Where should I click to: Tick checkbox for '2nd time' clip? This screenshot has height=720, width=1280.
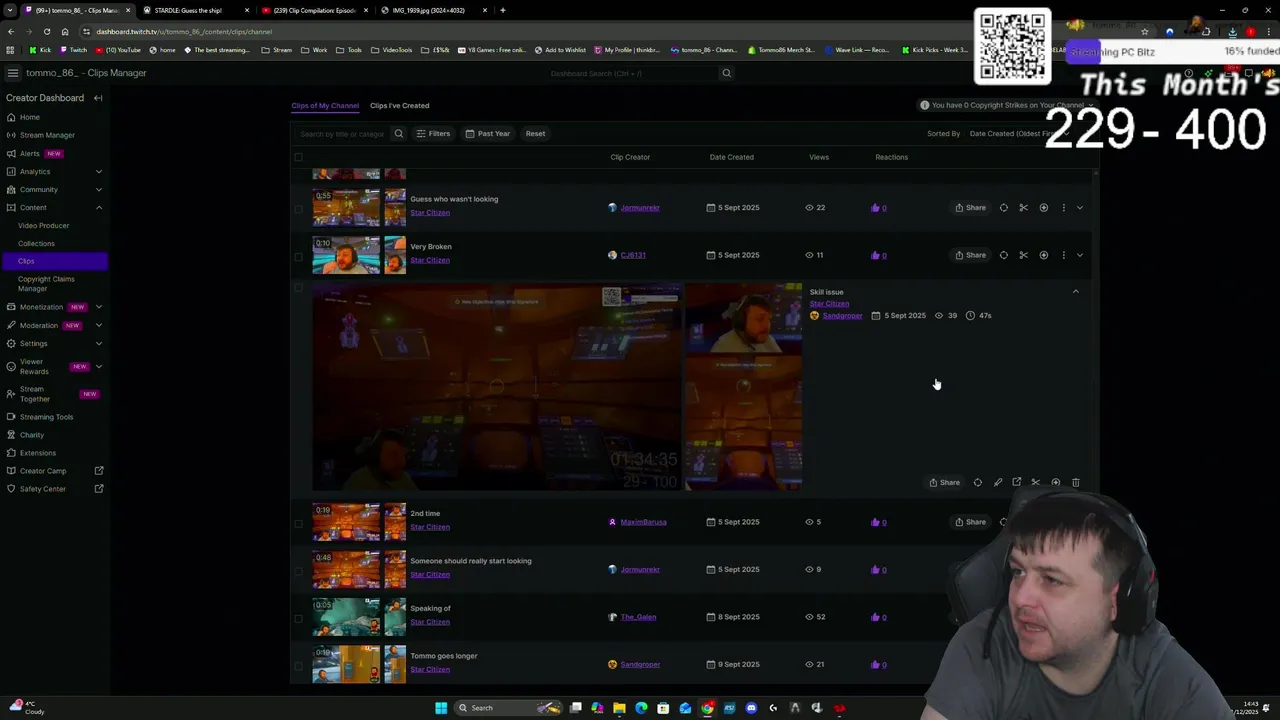coord(298,522)
